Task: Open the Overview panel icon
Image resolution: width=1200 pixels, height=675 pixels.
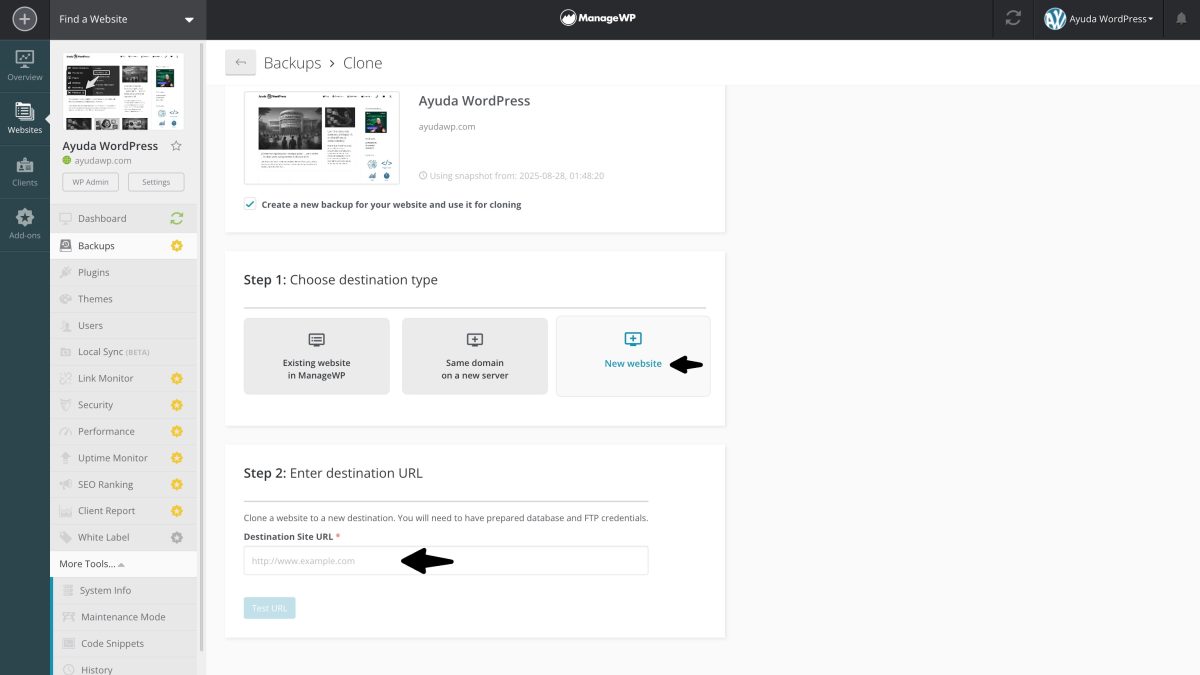Action: click(x=24, y=64)
